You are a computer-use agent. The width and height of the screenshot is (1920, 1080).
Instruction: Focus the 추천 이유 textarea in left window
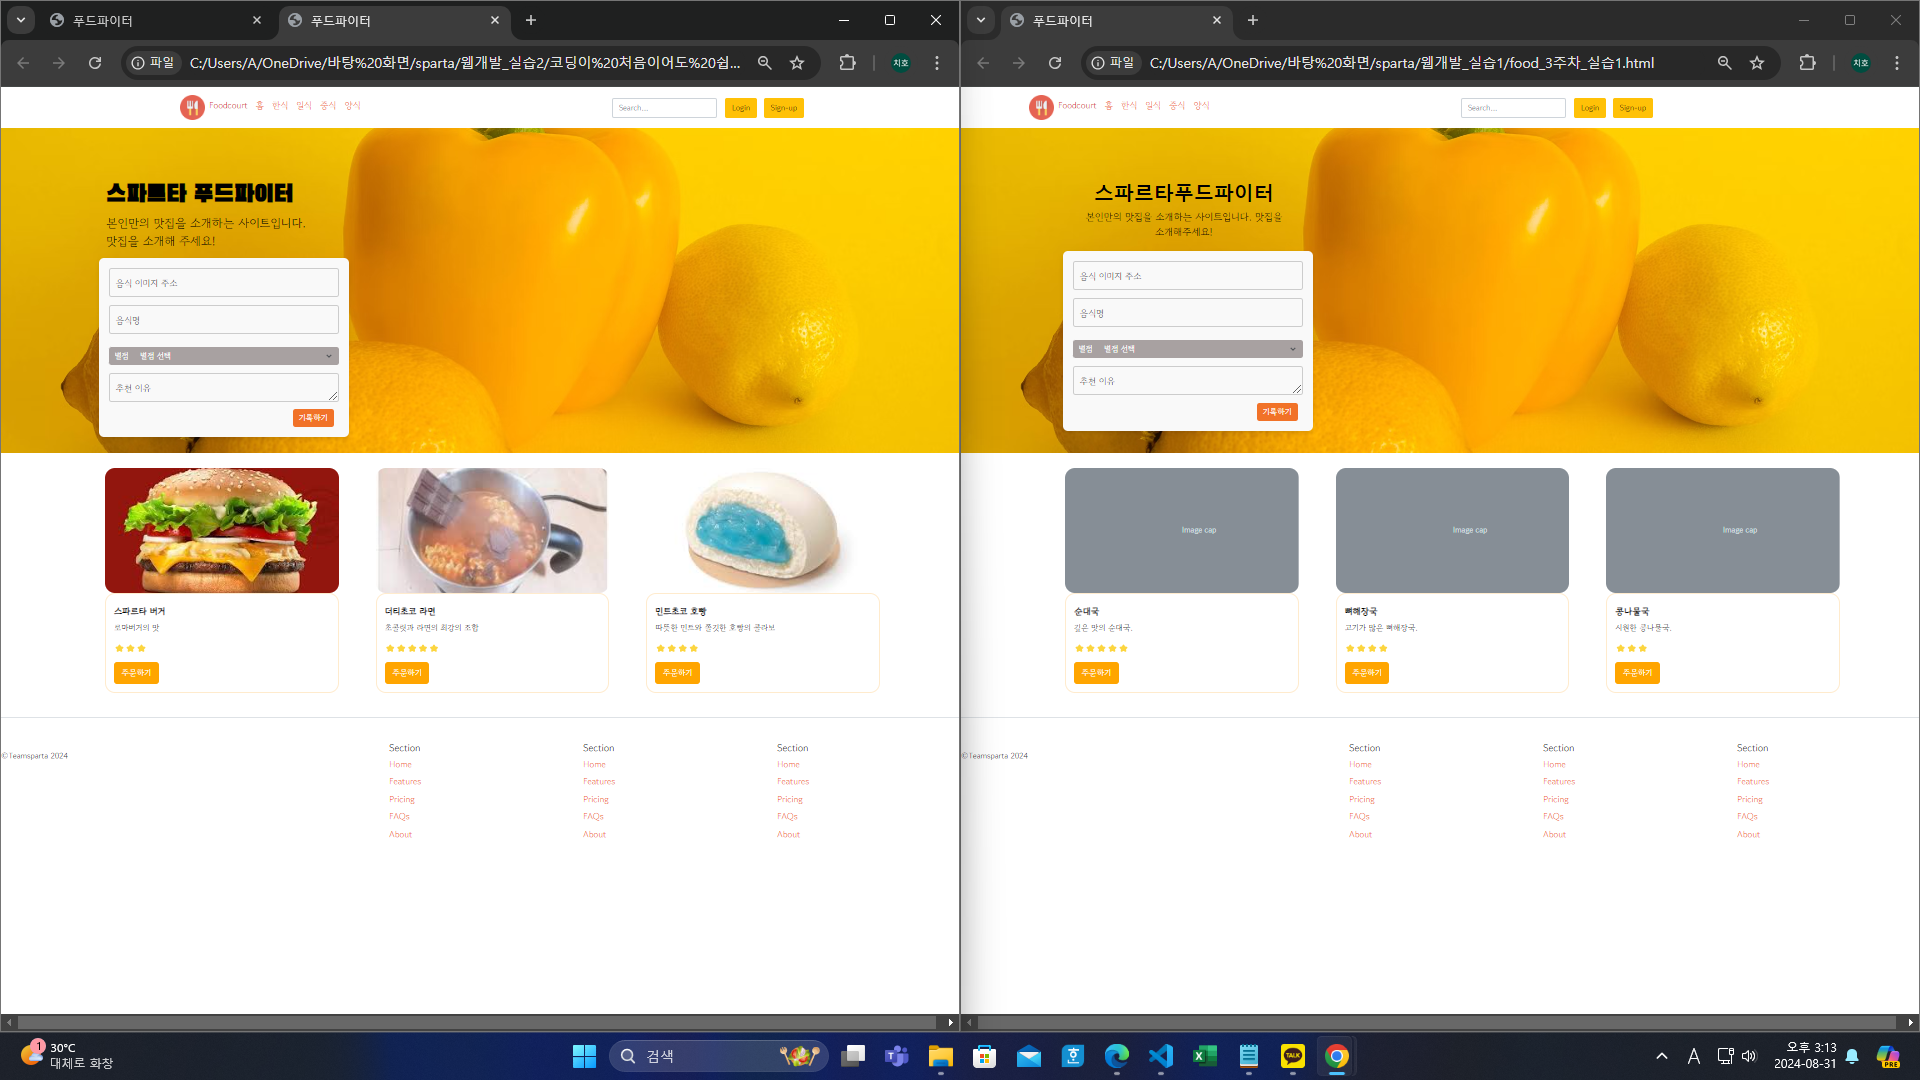[224, 388]
